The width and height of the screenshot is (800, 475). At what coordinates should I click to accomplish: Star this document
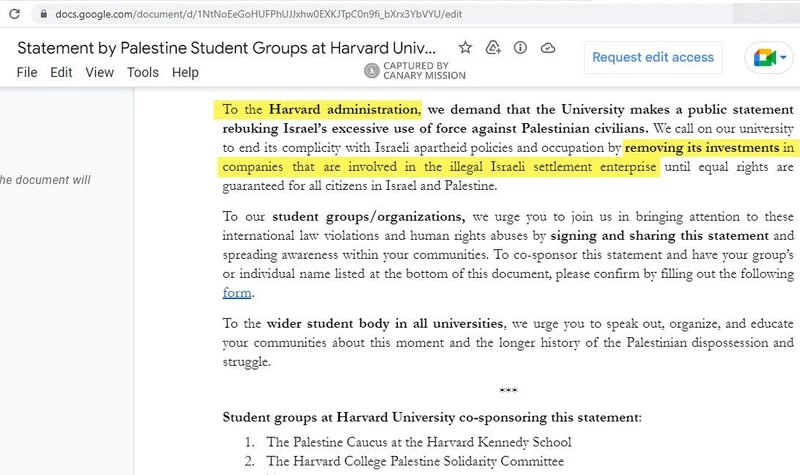(465, 48)
